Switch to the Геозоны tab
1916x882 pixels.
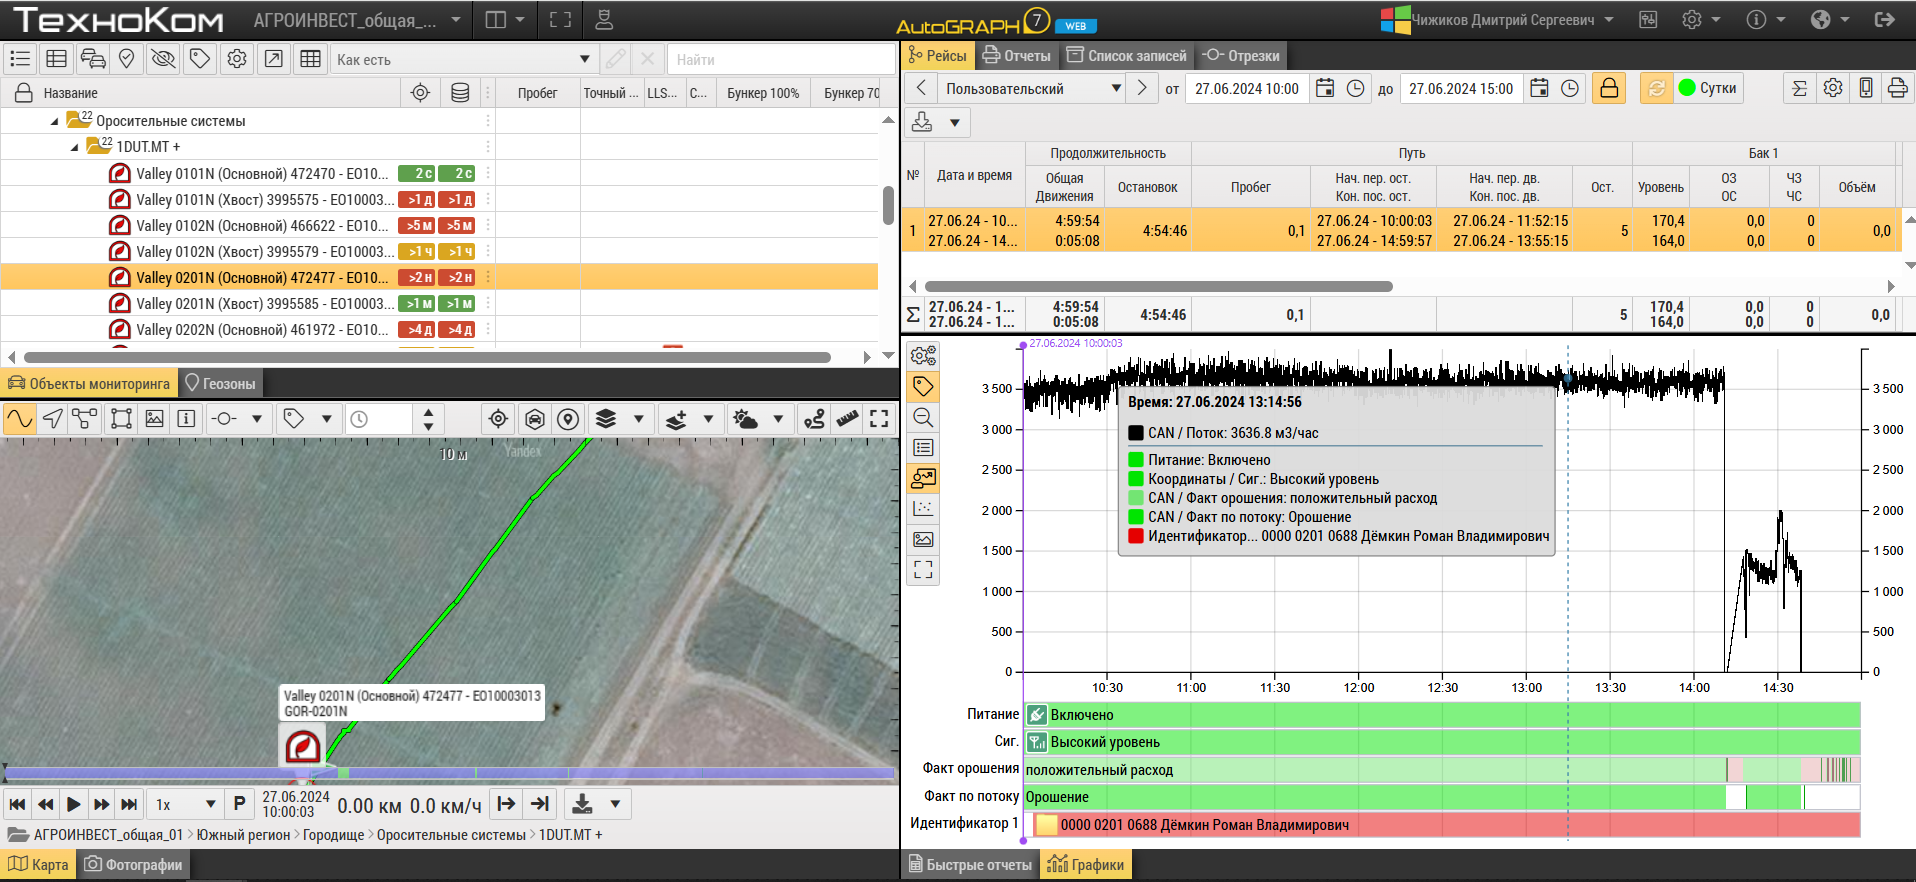pyautogui.click(x=220, y=383)
